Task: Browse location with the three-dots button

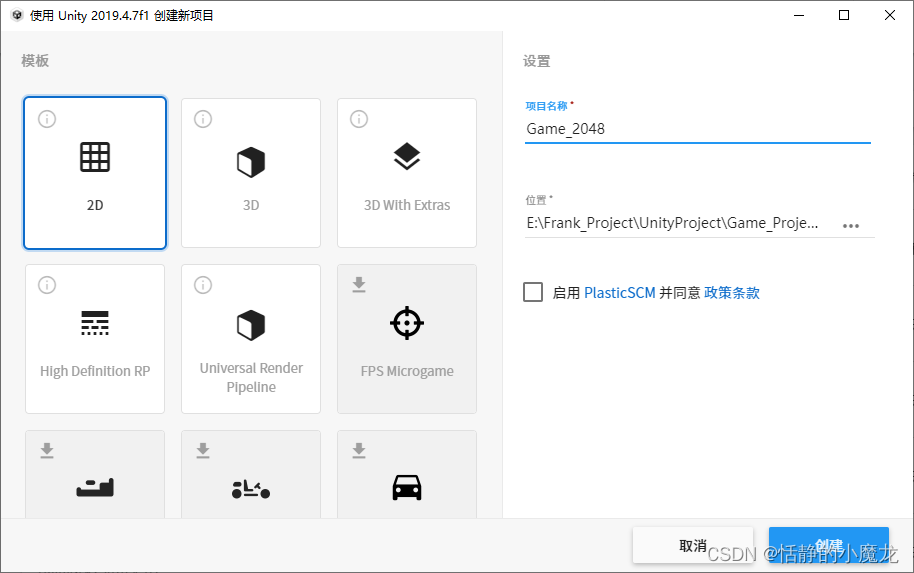Action: pyautogui.click(x=851, y=226)
